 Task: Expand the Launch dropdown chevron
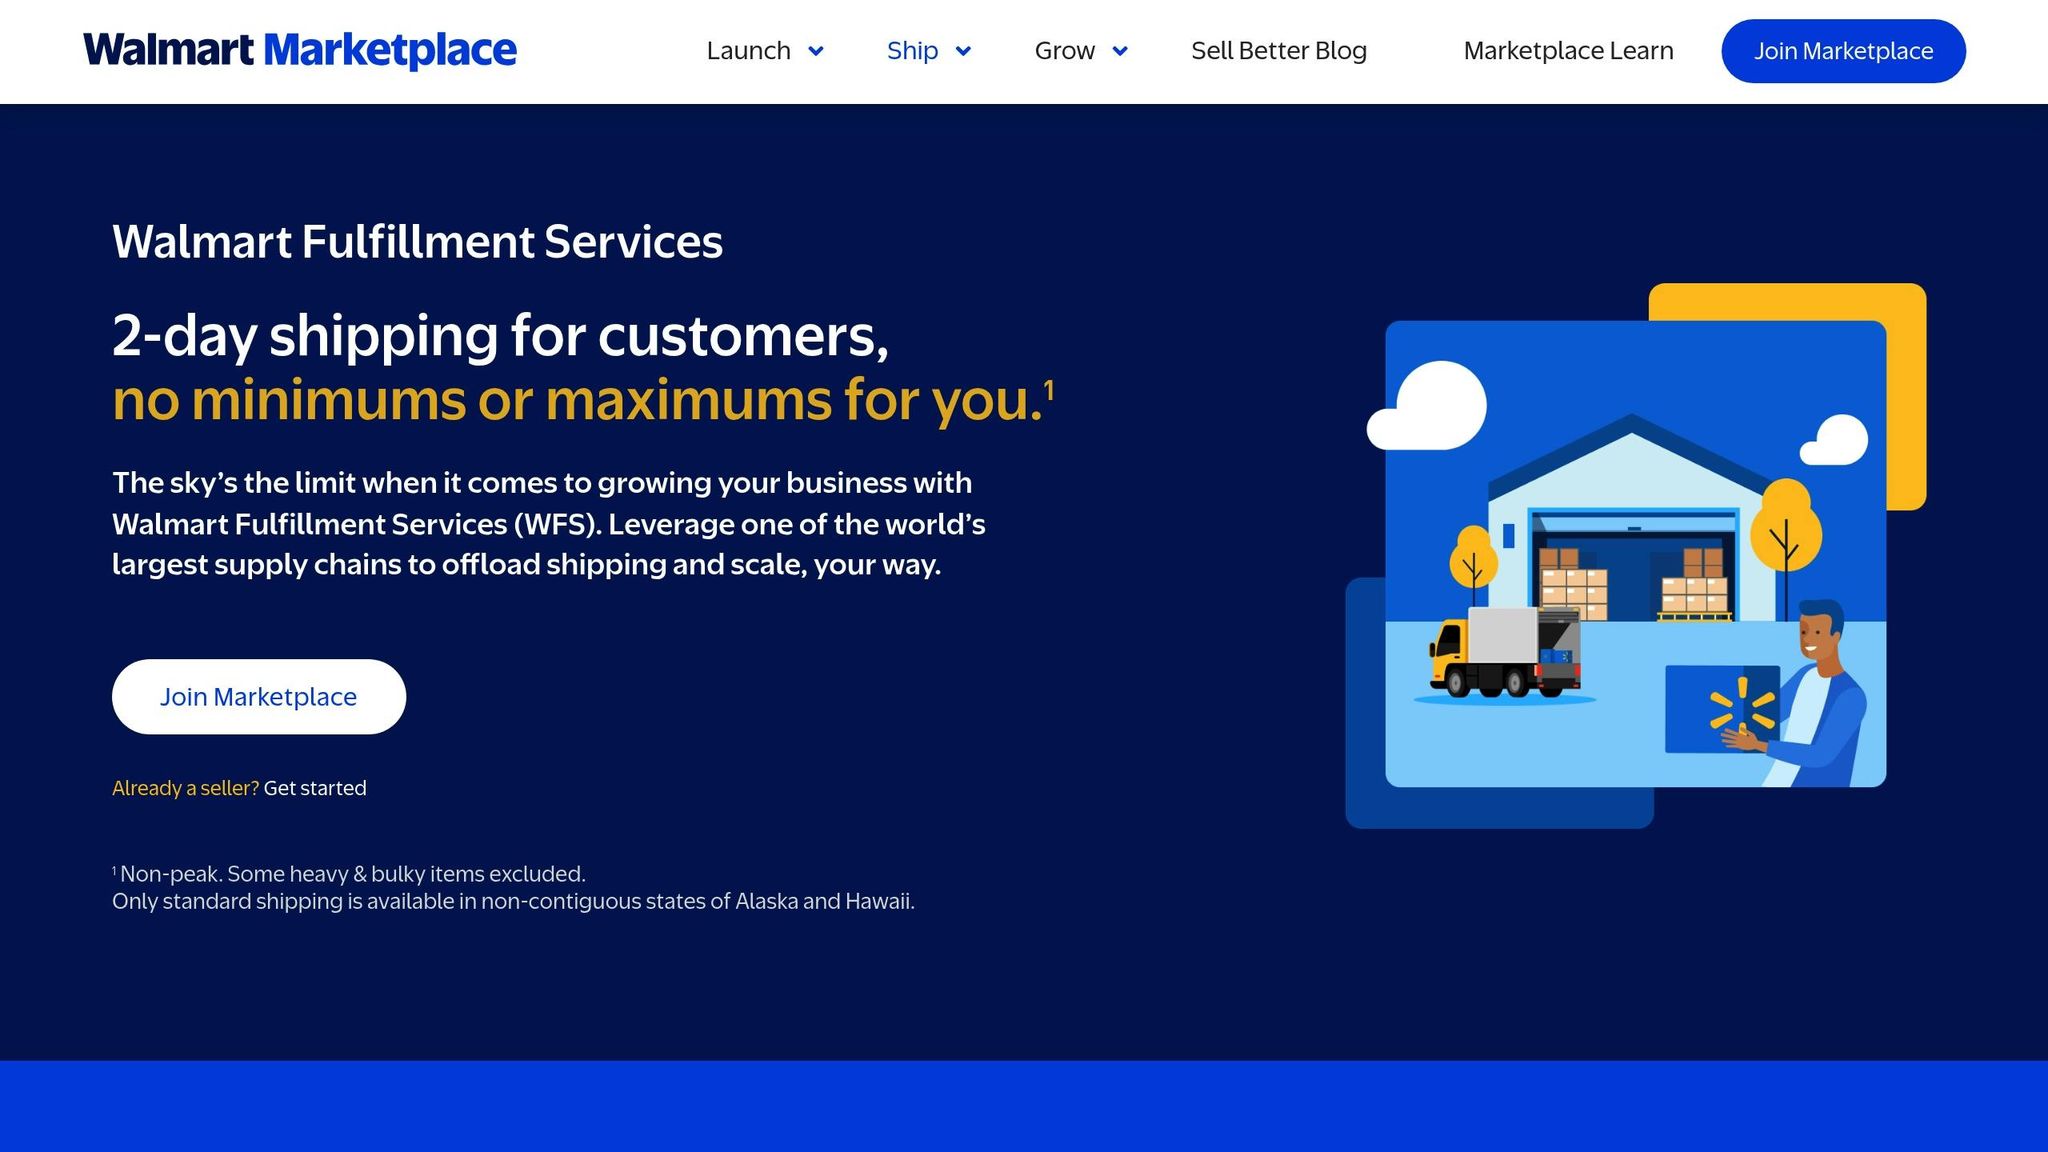pos(816,51)
